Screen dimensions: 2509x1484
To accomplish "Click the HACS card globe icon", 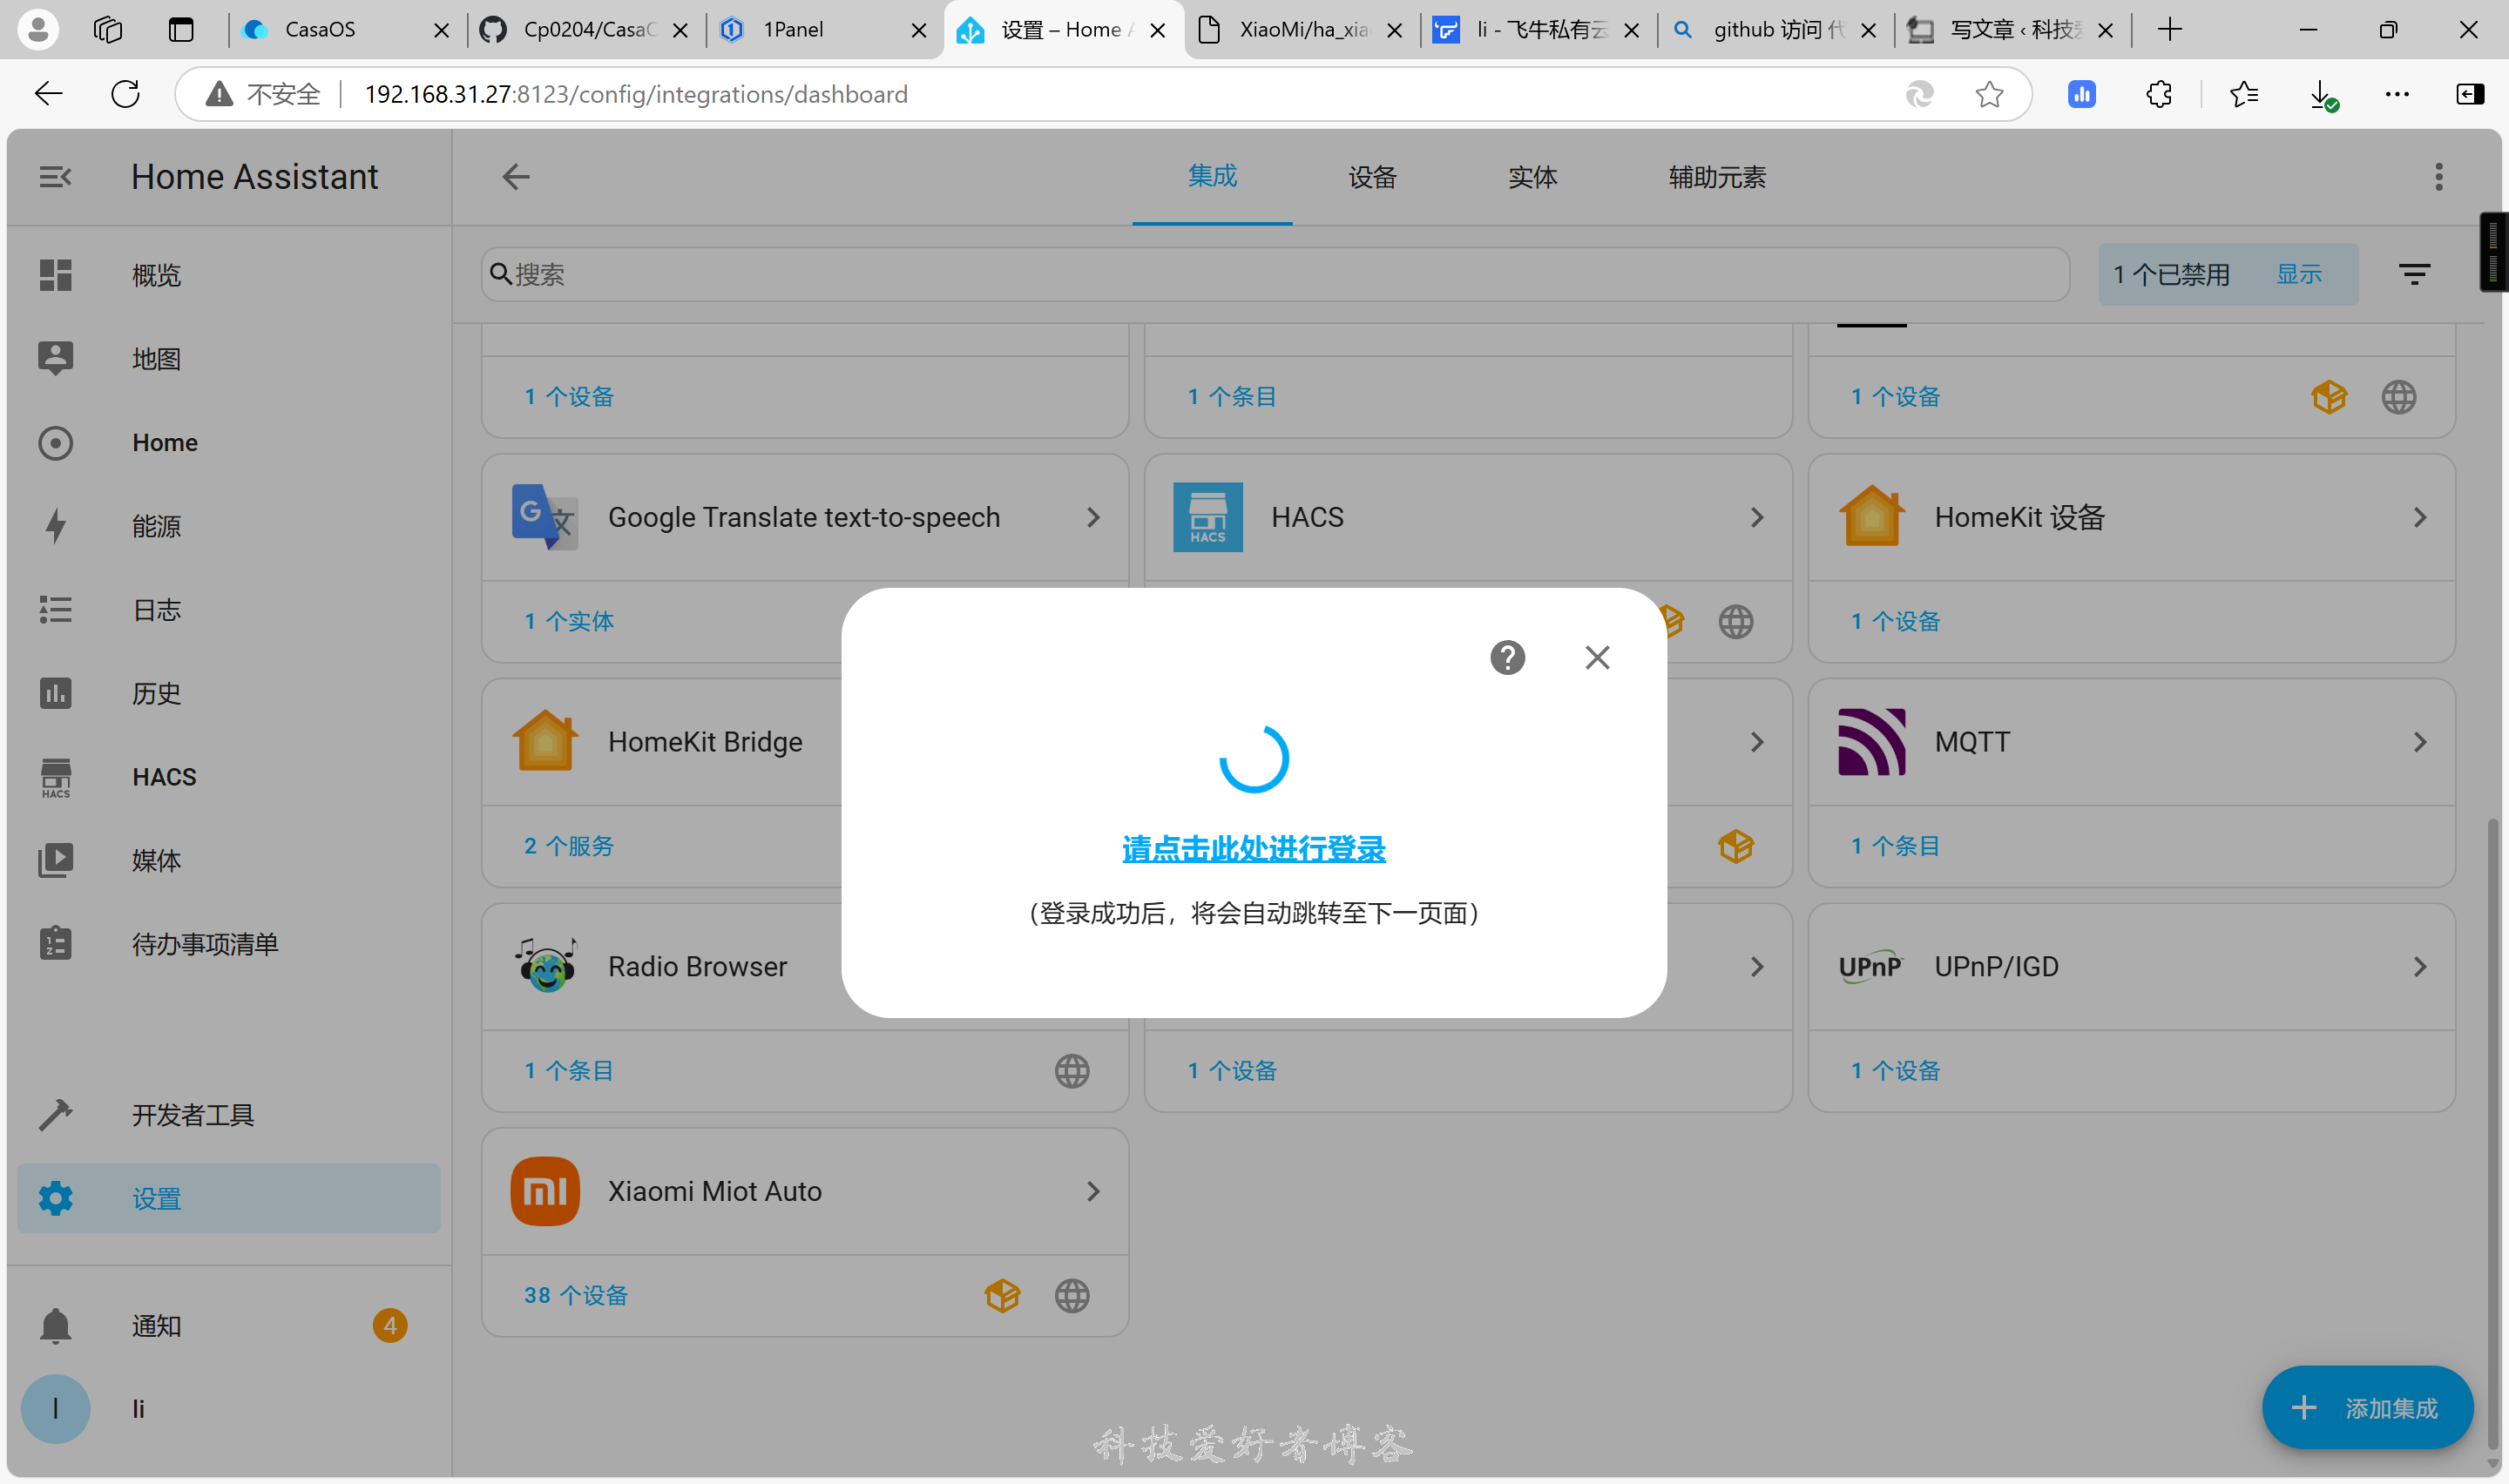I will point(1736,621).
